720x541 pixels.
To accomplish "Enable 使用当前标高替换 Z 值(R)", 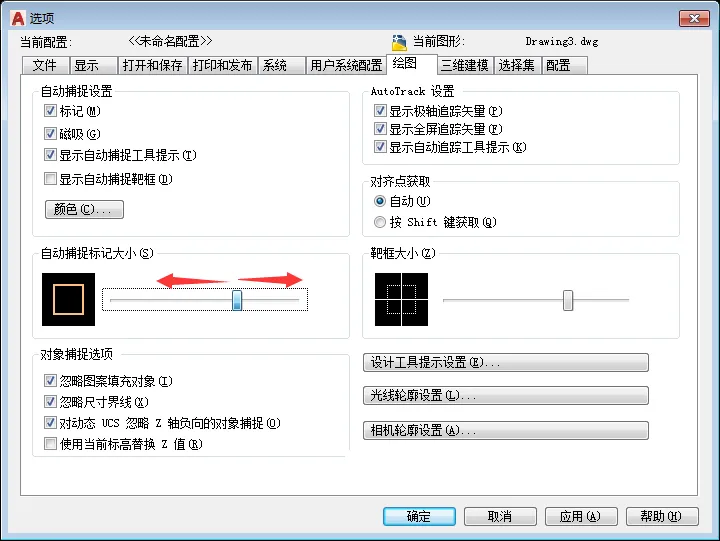I will (x=50, y=444).
